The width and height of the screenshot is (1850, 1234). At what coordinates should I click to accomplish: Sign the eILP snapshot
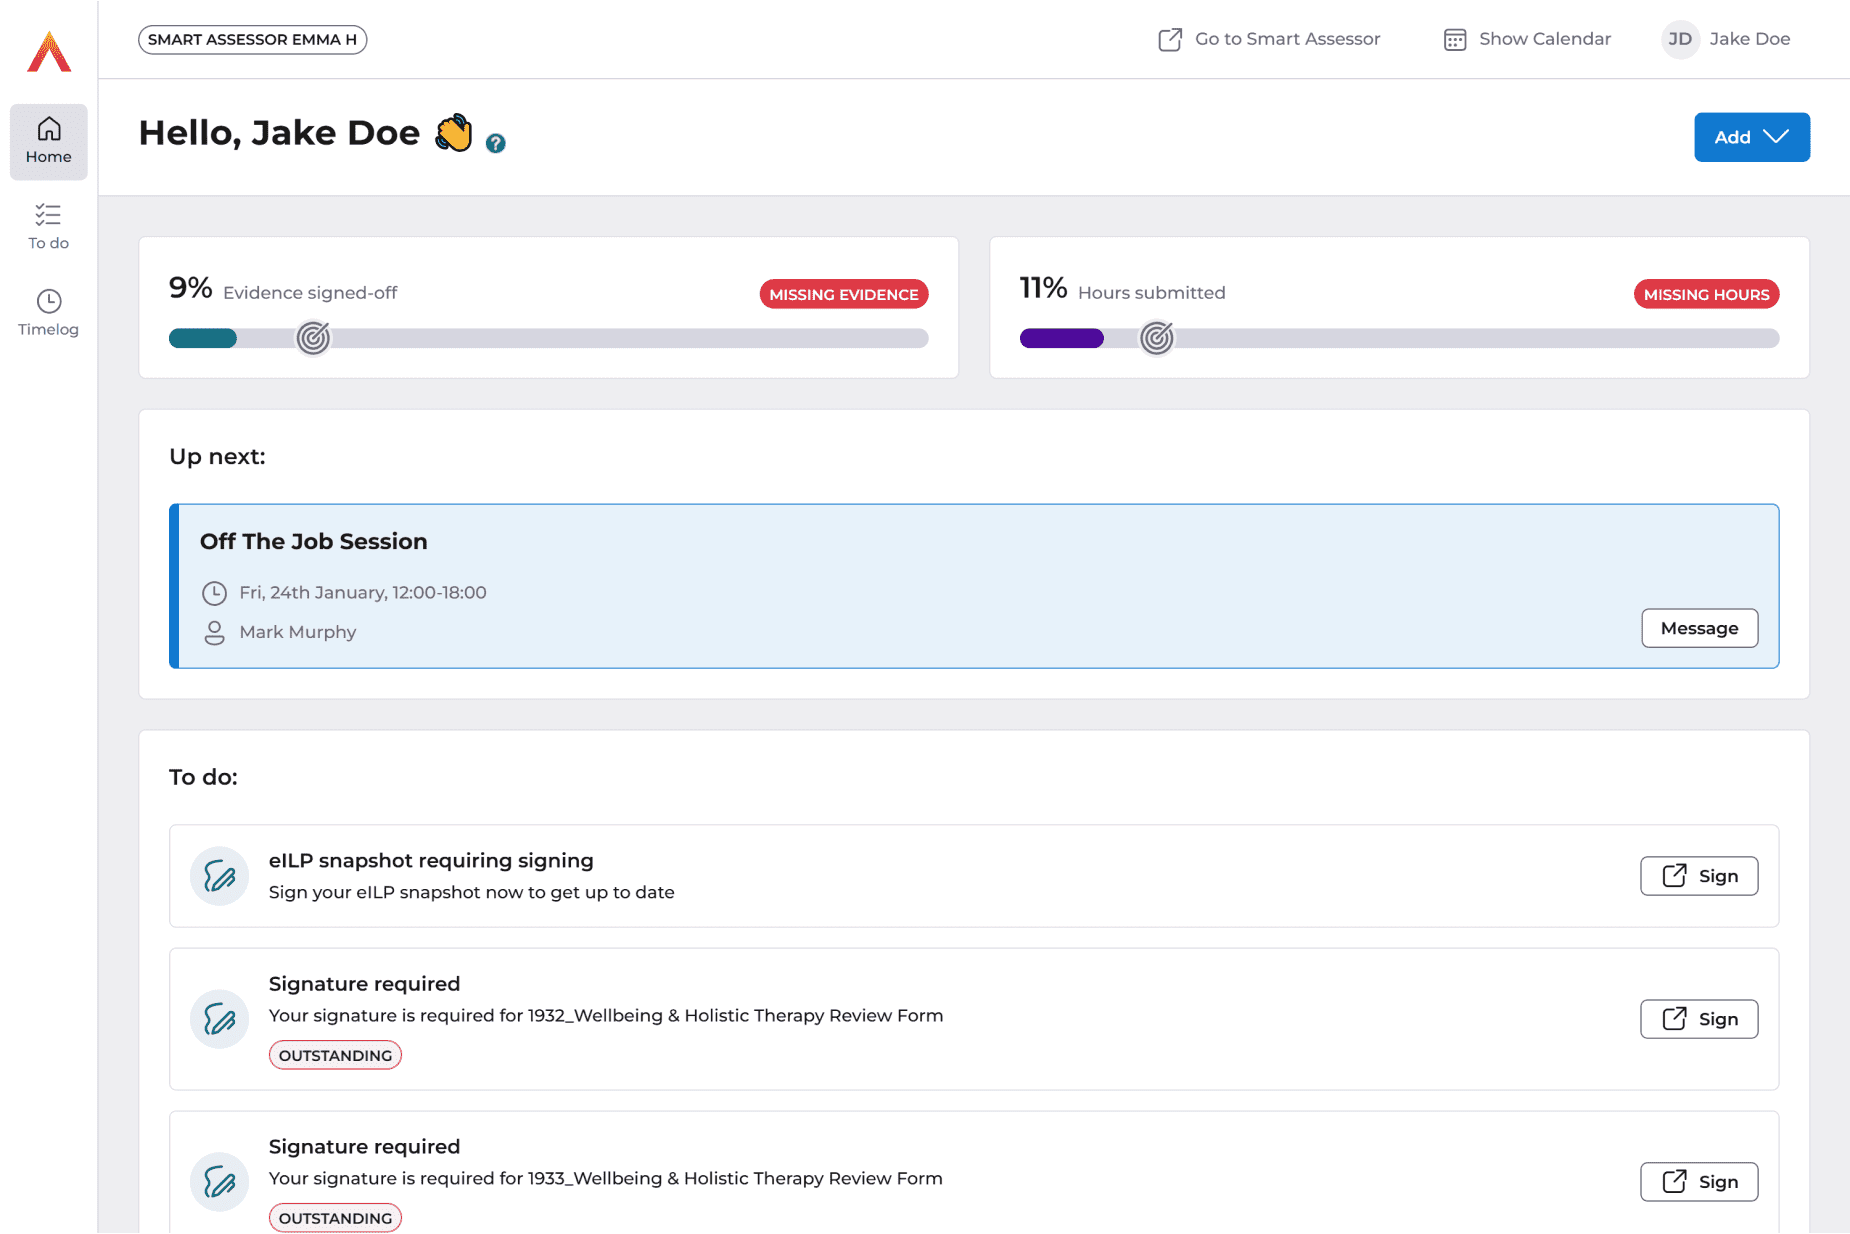[1699, 876]
